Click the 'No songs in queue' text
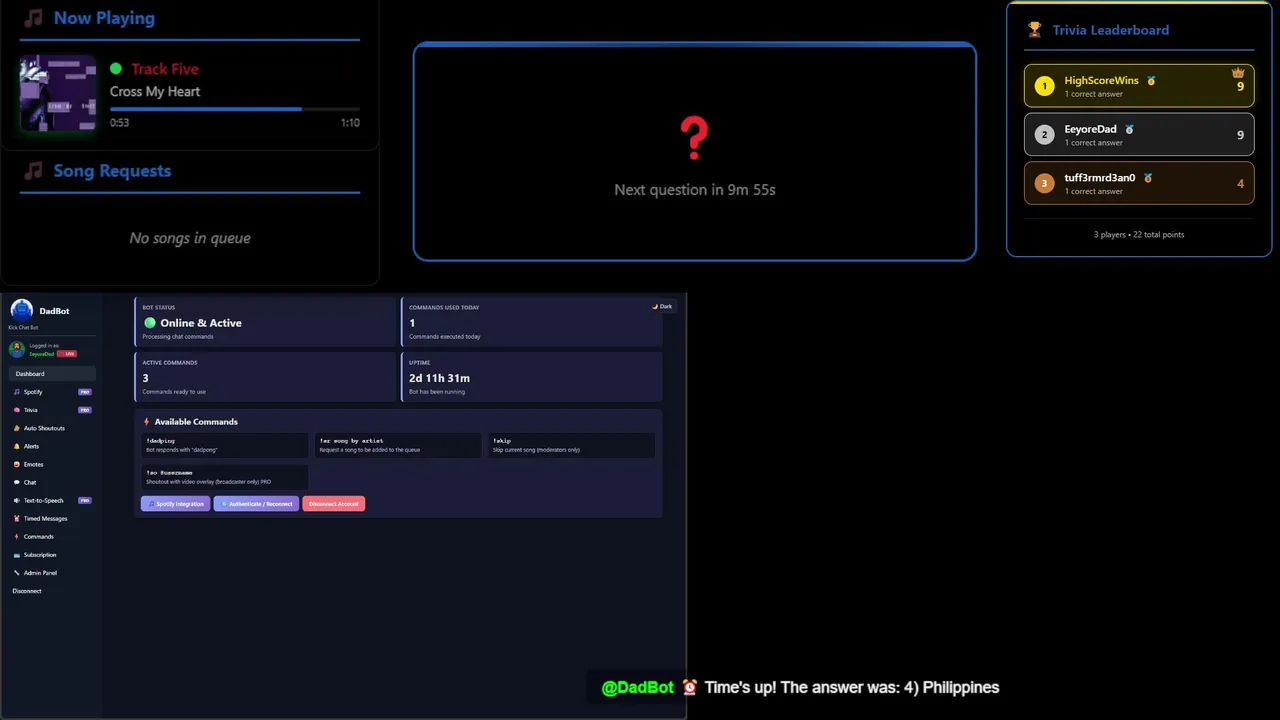Screen dimensions: 1280x720 190,238
